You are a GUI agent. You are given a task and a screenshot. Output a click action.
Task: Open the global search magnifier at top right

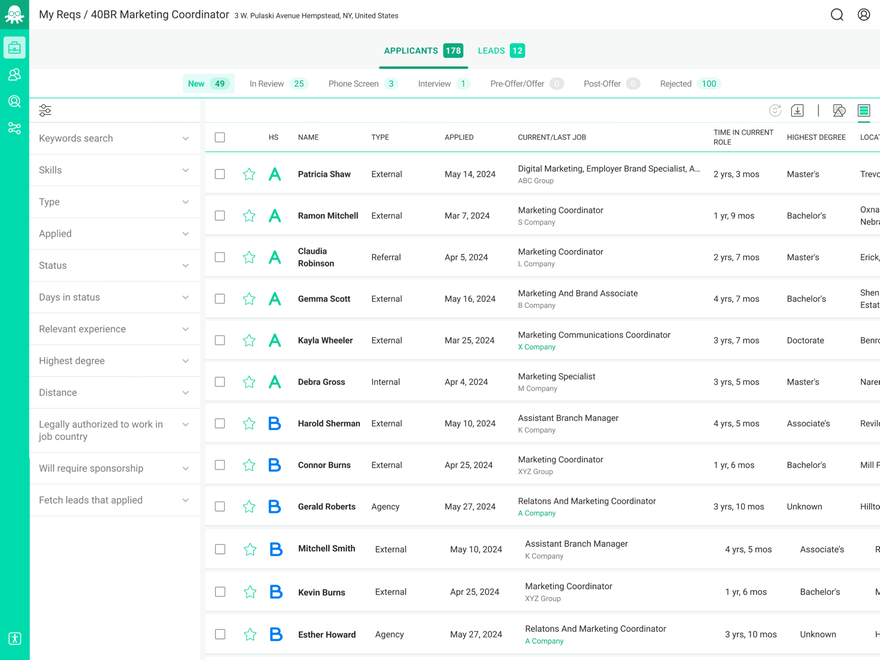point(837,15)
